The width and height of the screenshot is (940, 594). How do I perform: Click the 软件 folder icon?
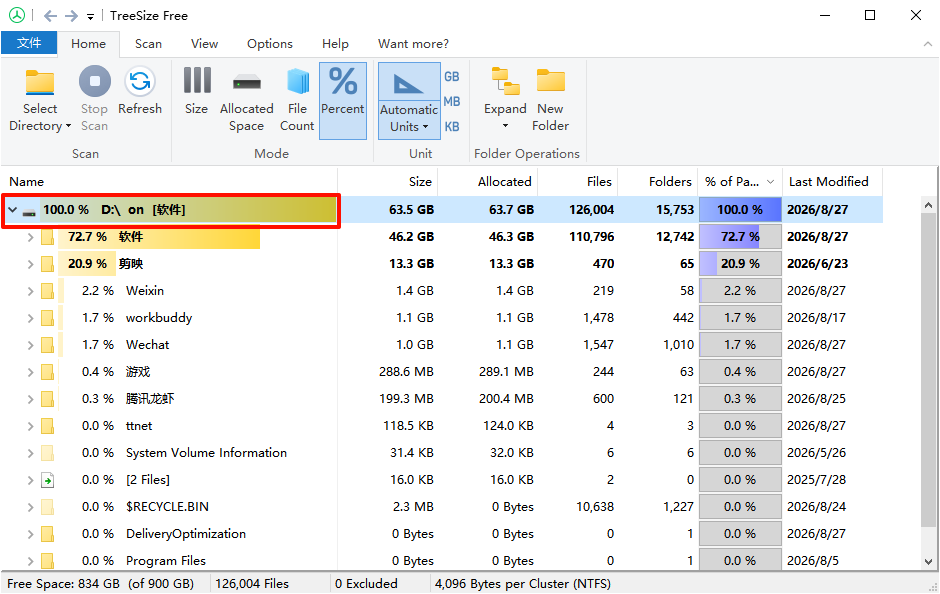click(47, 237)
